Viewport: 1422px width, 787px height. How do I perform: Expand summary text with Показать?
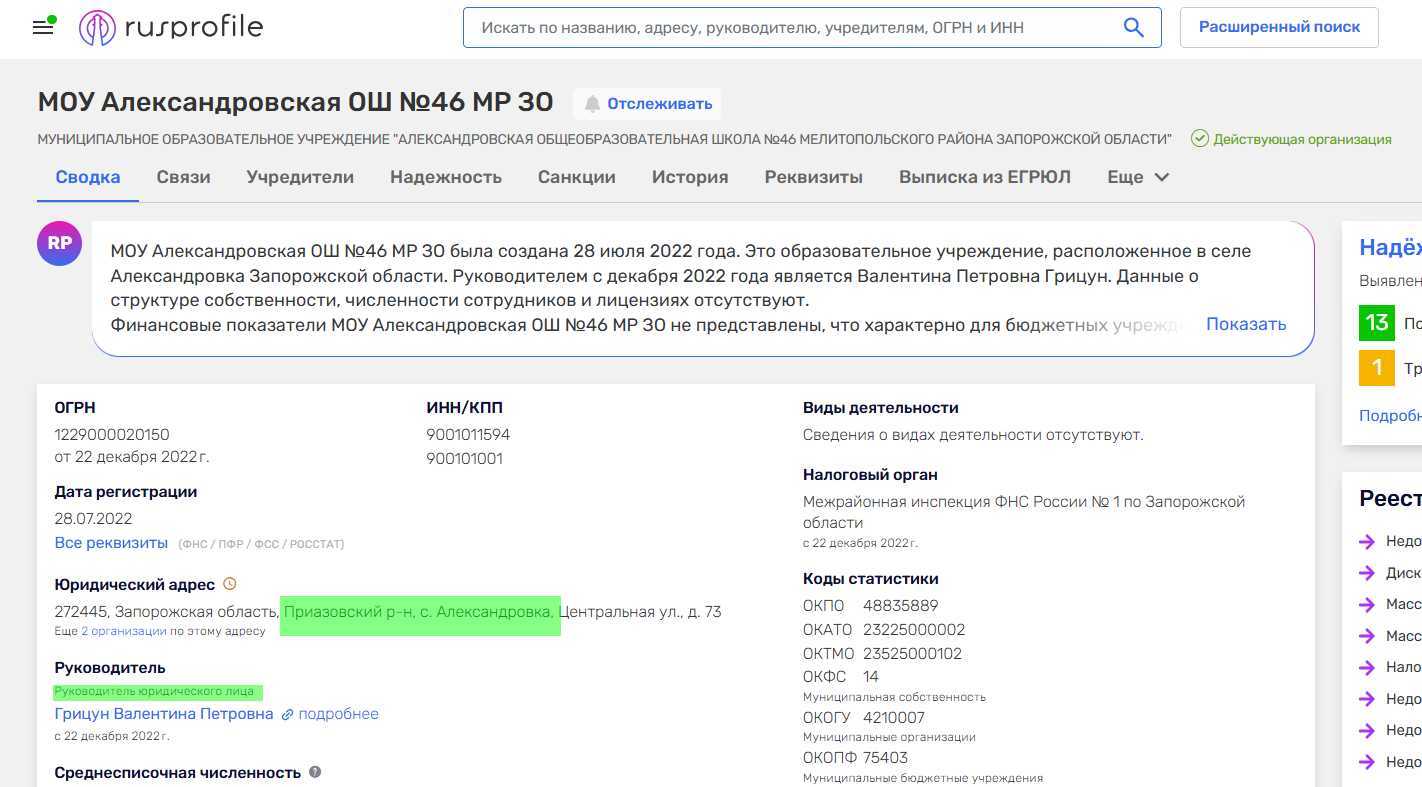[1245, 324]
